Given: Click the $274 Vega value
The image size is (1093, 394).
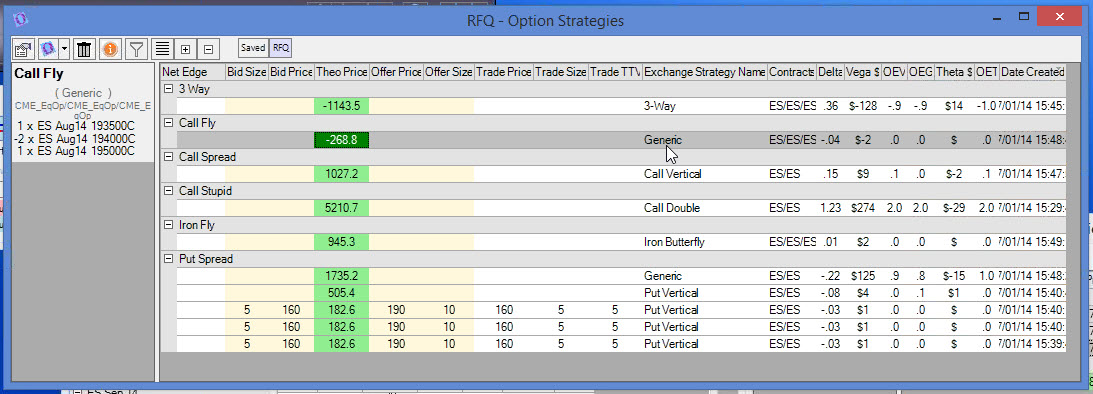Looking at the screenshot, I should 862,209.
